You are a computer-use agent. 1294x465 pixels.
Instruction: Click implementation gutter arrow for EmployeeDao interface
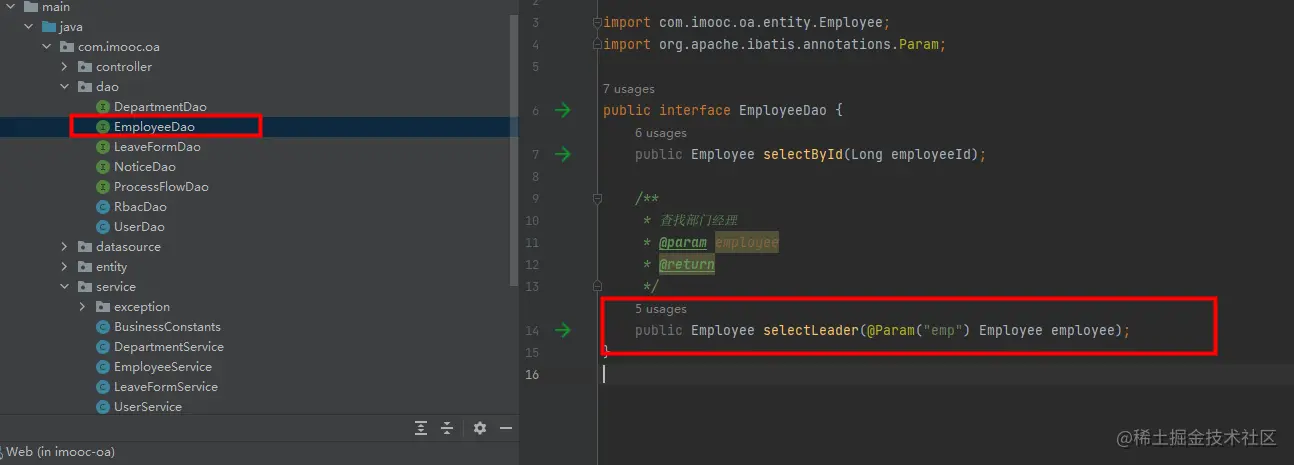coord(563,110)
